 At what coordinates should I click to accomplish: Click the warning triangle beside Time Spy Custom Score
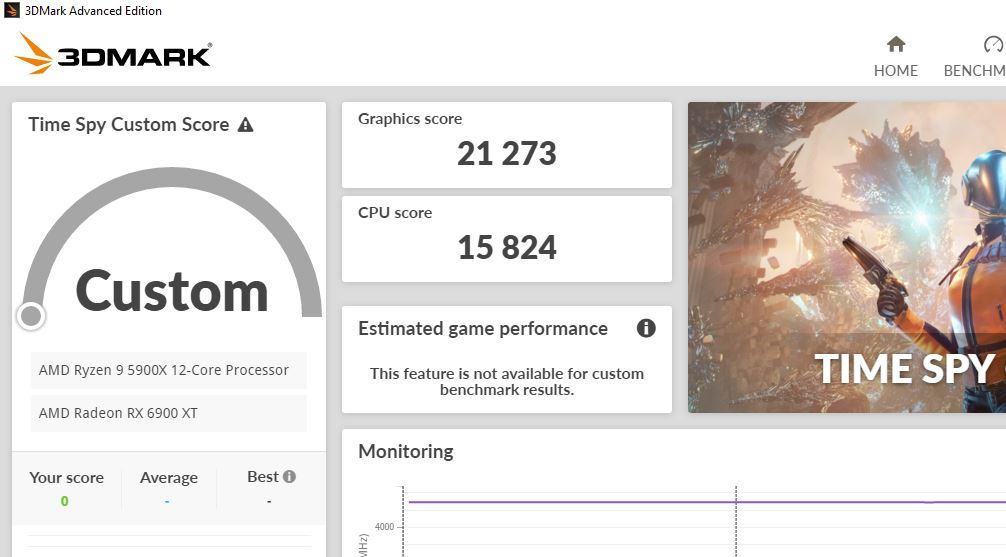(245, 124)
